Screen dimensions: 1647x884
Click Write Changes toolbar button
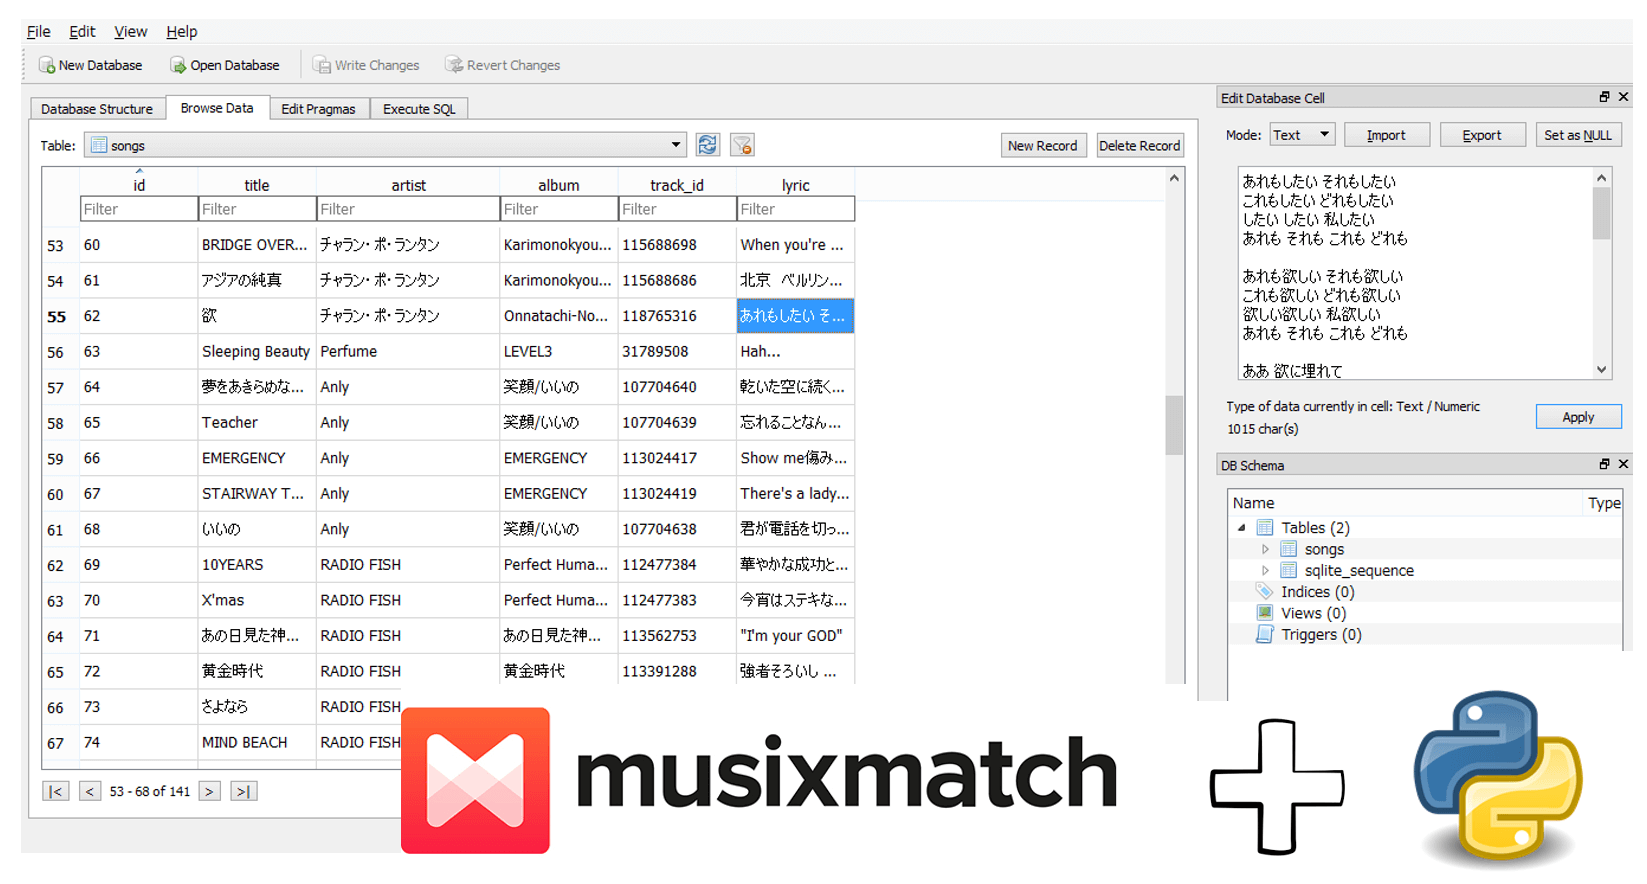(366, 65)
